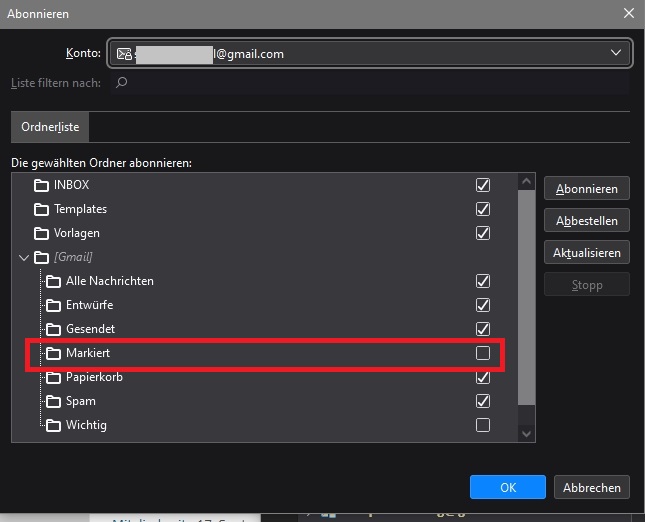This screenshot has width=645, height=522.
Task: Uncheck the Vorlagen subscription checkbox
Action: 483,233
